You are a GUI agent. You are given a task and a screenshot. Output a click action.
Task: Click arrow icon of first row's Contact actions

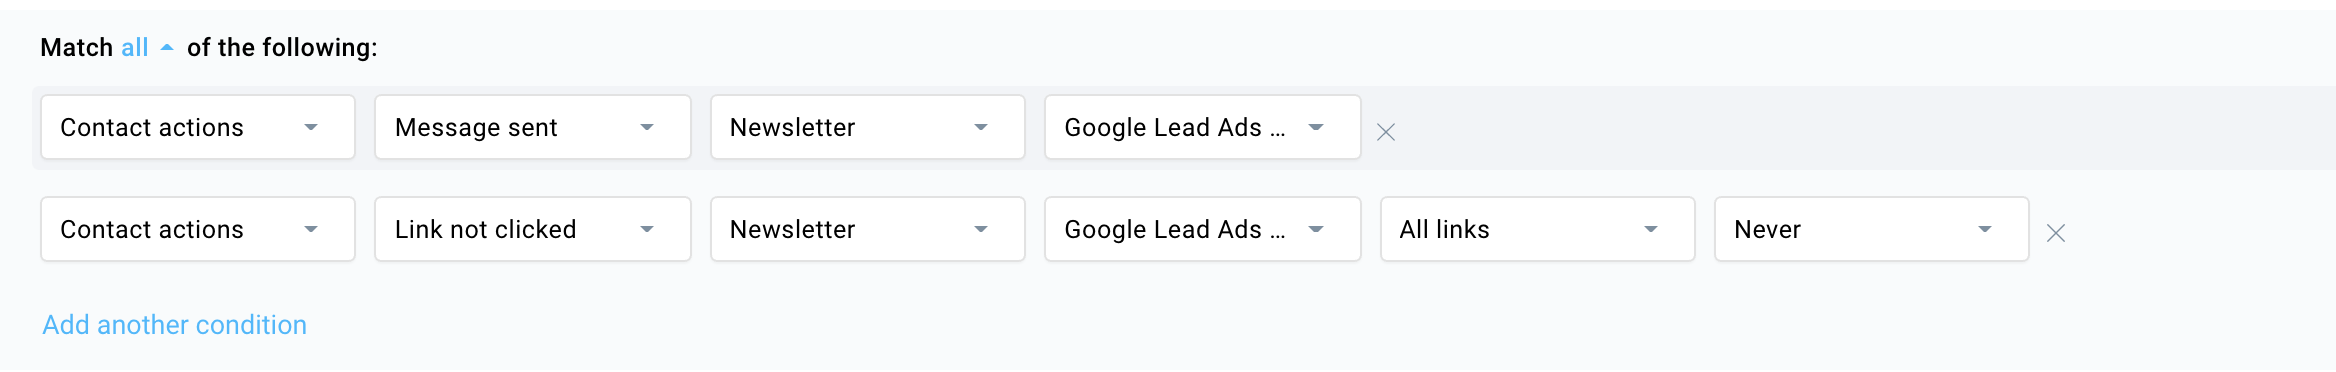coord(311,127)
